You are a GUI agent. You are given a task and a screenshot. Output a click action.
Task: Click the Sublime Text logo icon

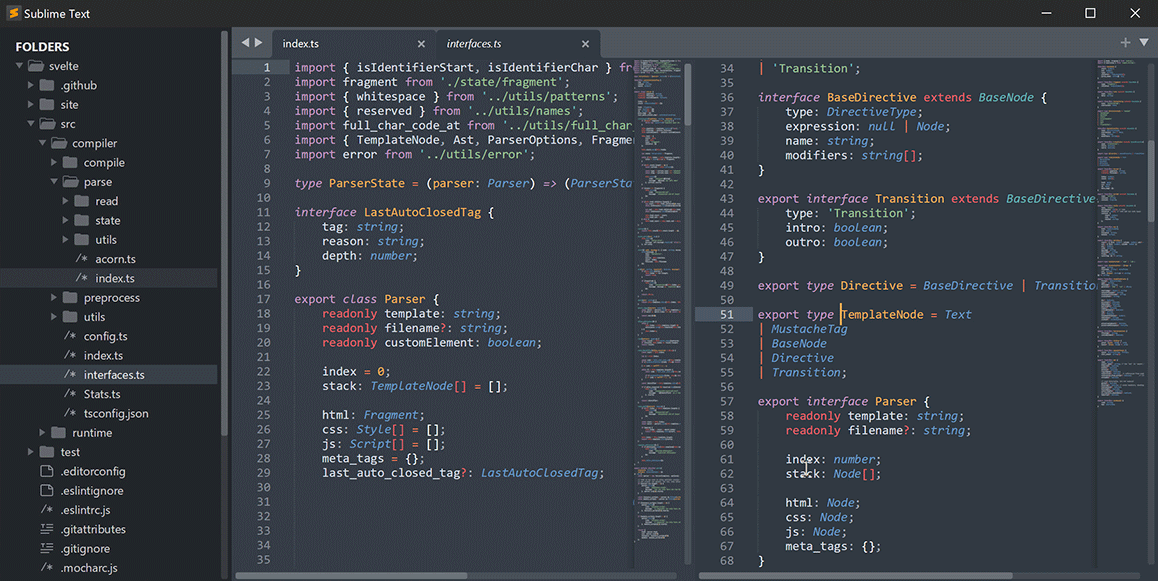click(13, 13)
